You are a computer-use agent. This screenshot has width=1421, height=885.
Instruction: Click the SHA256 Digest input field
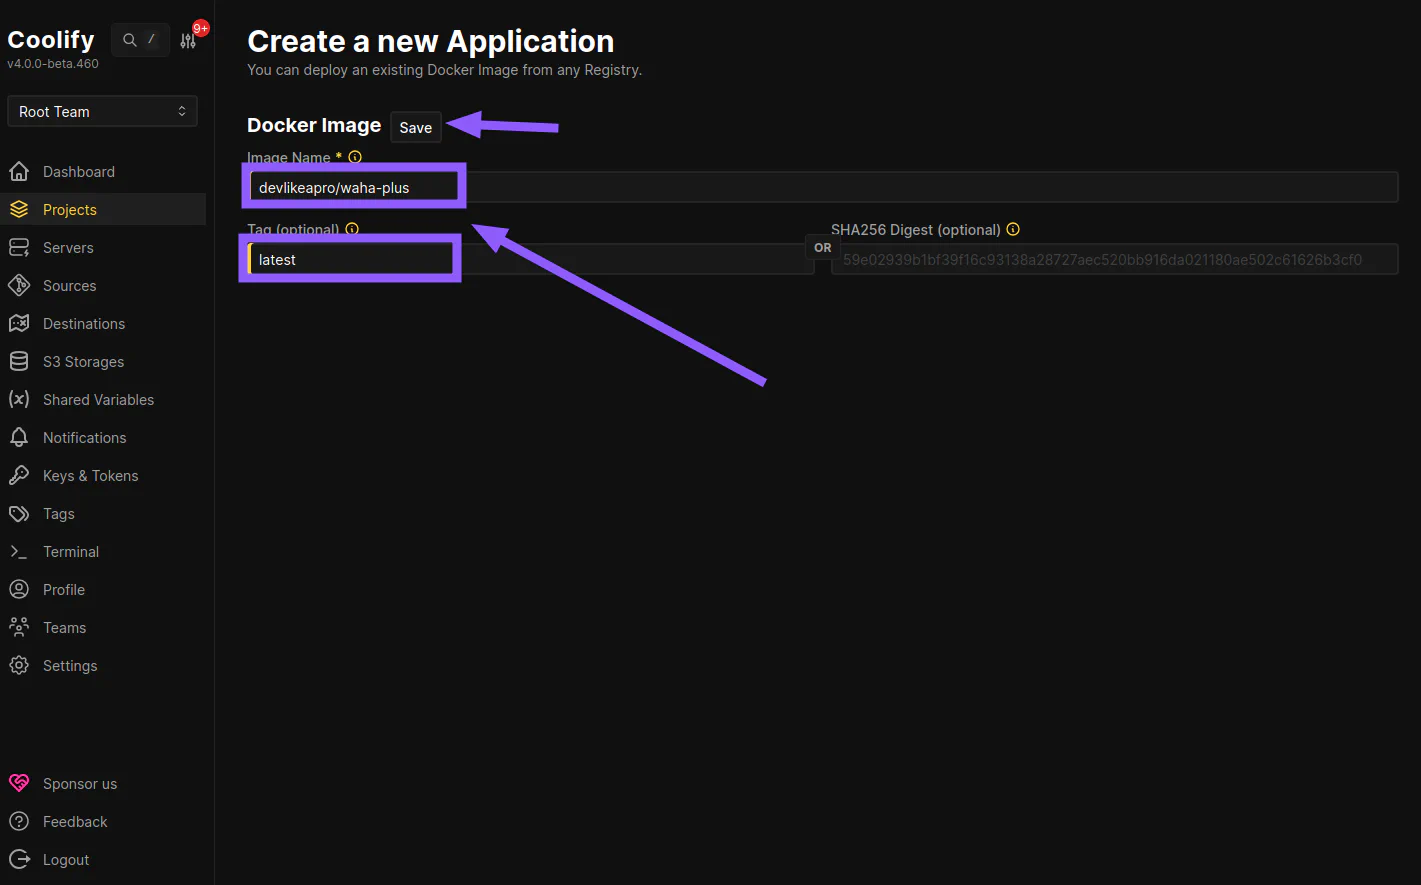point(1114,260)
